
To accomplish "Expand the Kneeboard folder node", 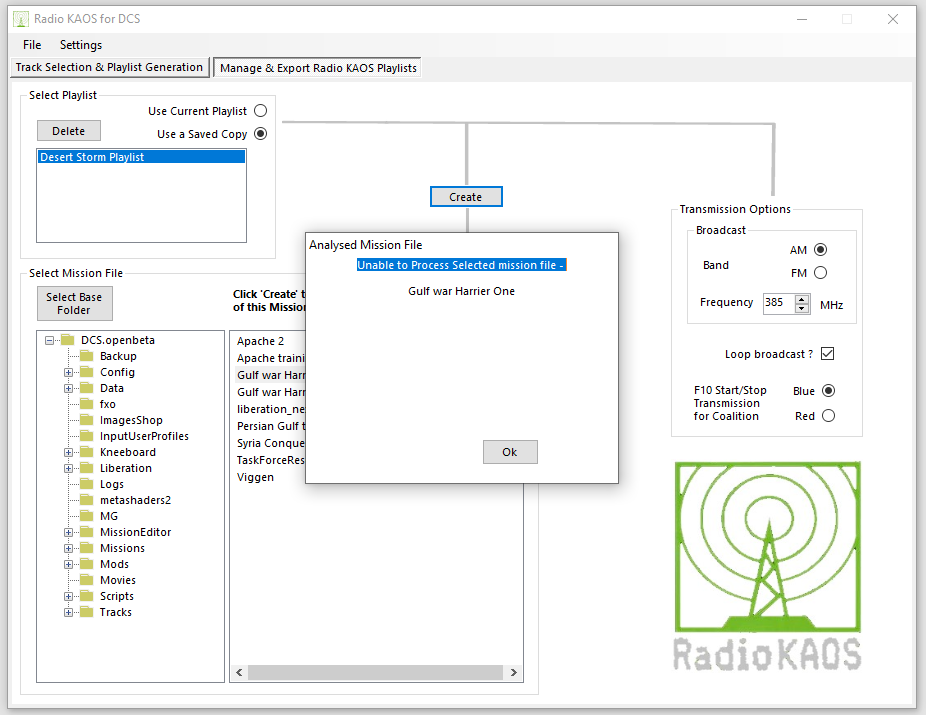I will [69, 452].
